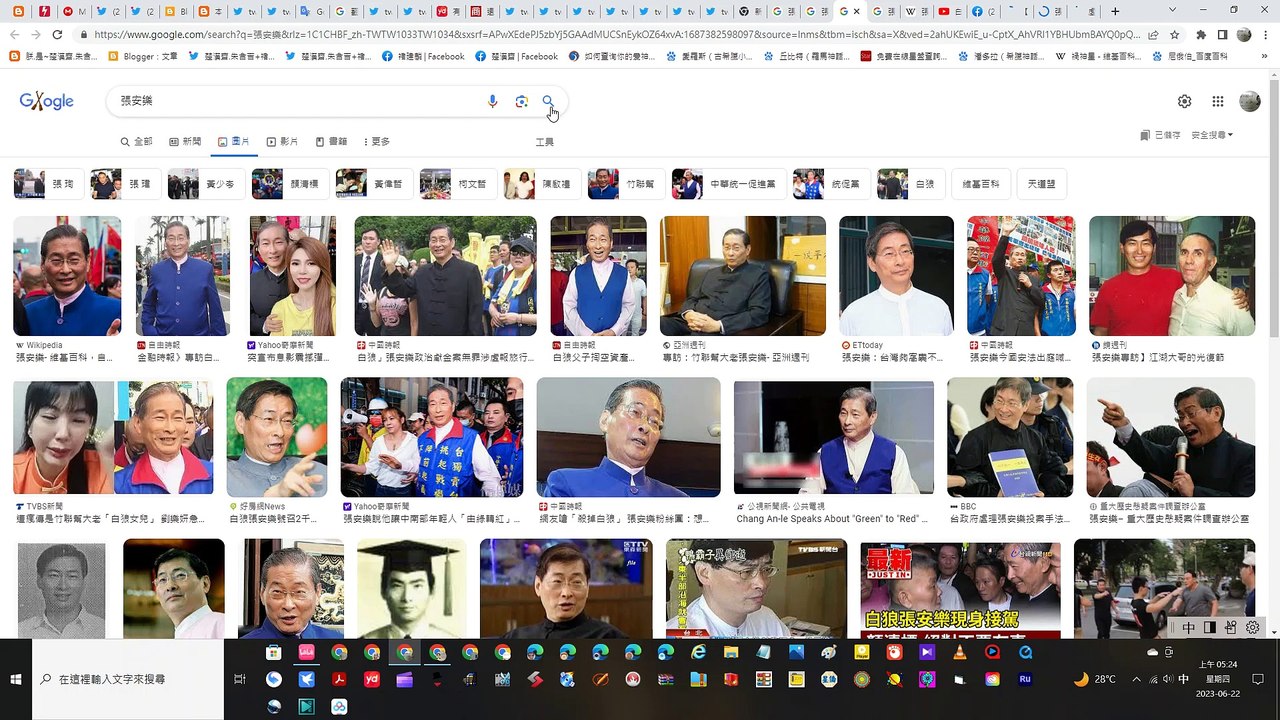Open the input method floating bar gear

(x=1253, y=628)
